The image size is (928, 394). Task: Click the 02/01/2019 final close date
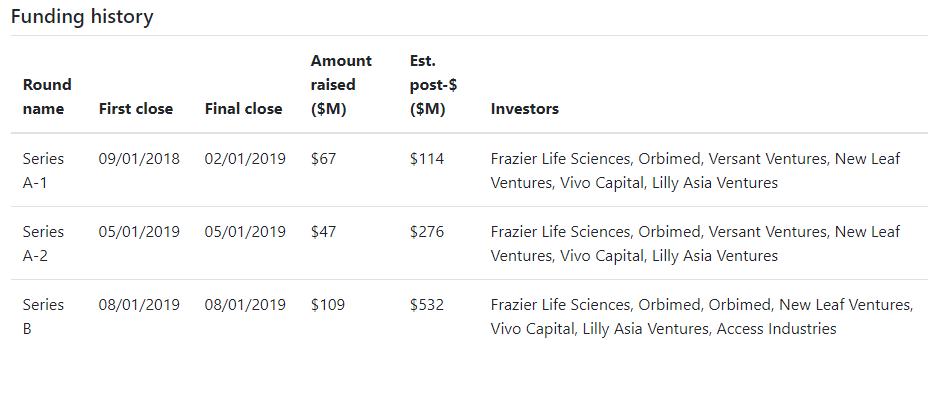(245, 159)
